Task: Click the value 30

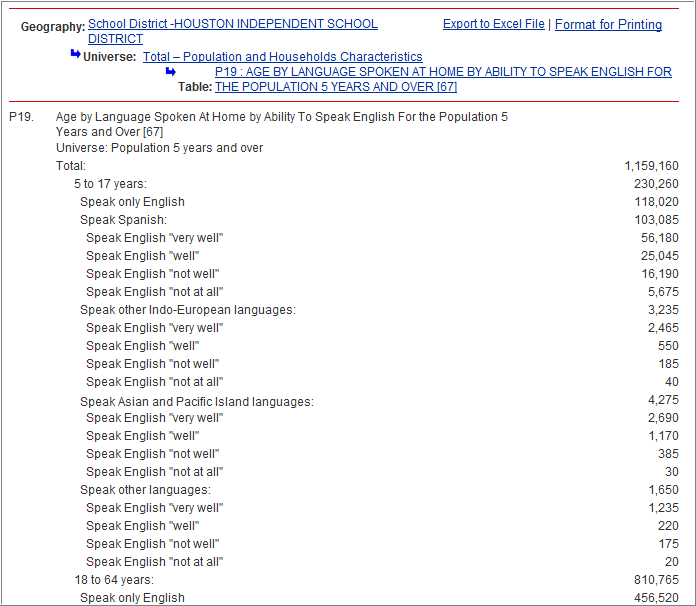Action: 672,472
